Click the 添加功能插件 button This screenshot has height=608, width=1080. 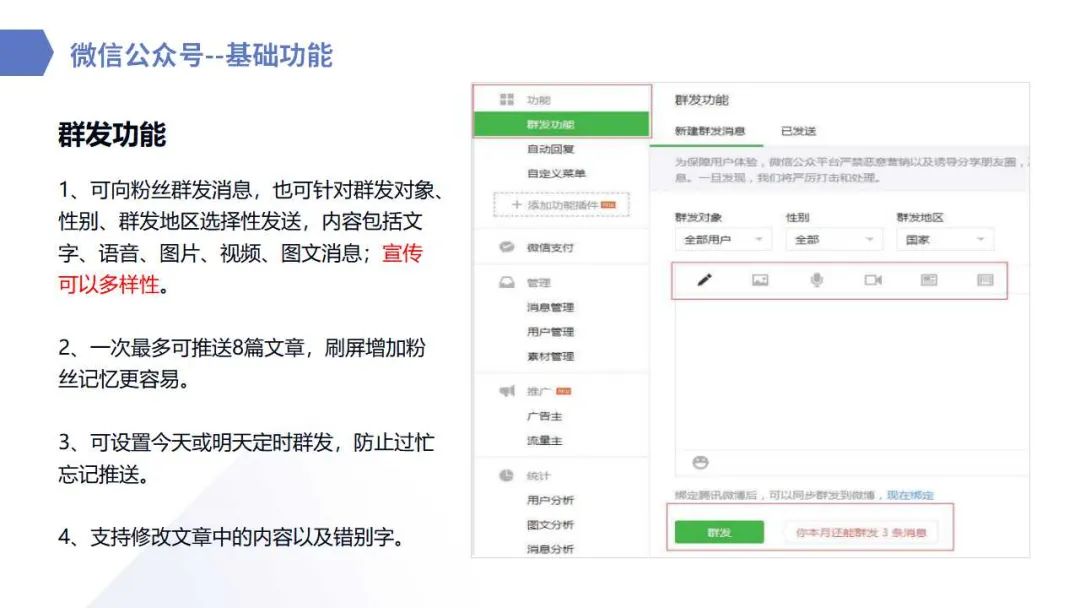(x=561, y=205)
